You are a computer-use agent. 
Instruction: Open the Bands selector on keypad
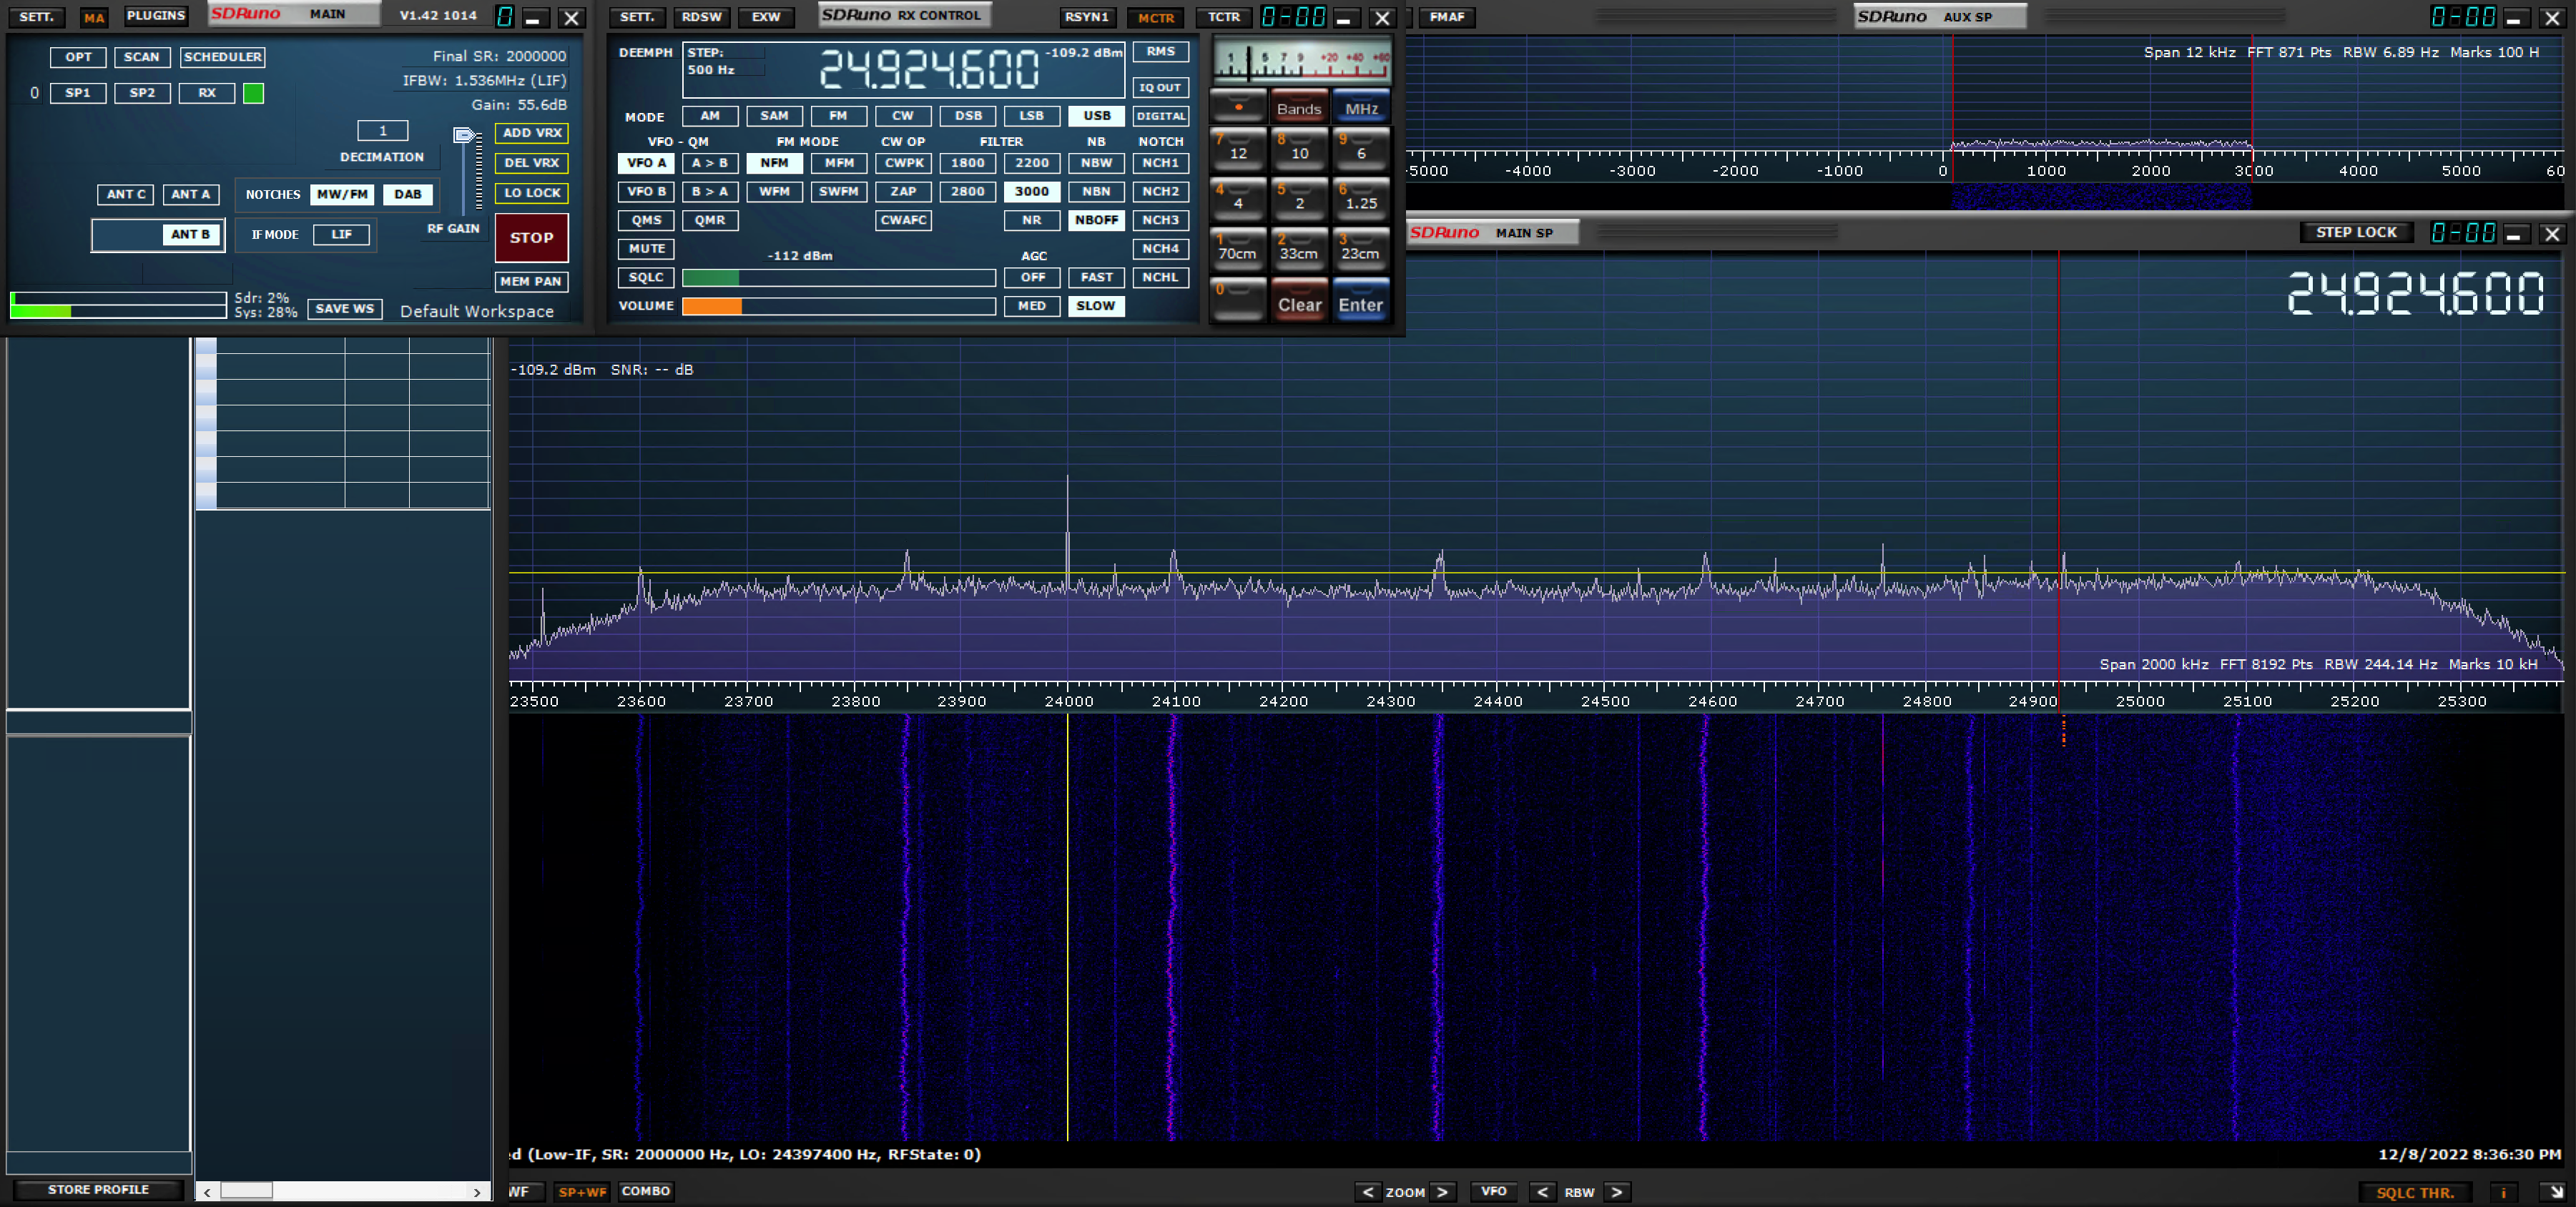point(1299,107)
